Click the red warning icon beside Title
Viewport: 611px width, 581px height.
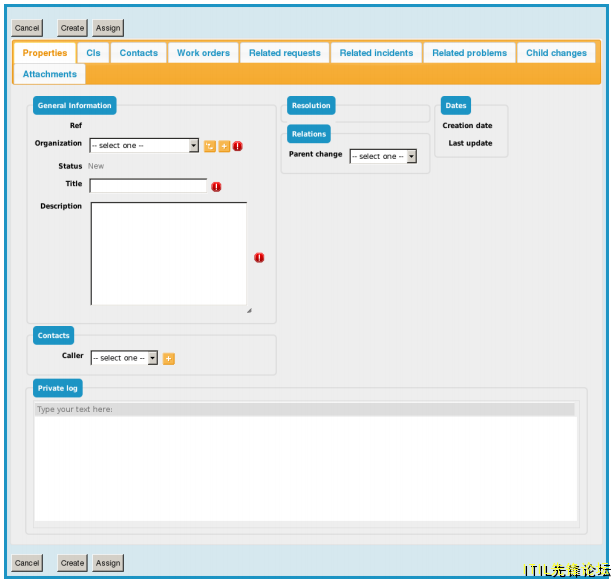216,187
